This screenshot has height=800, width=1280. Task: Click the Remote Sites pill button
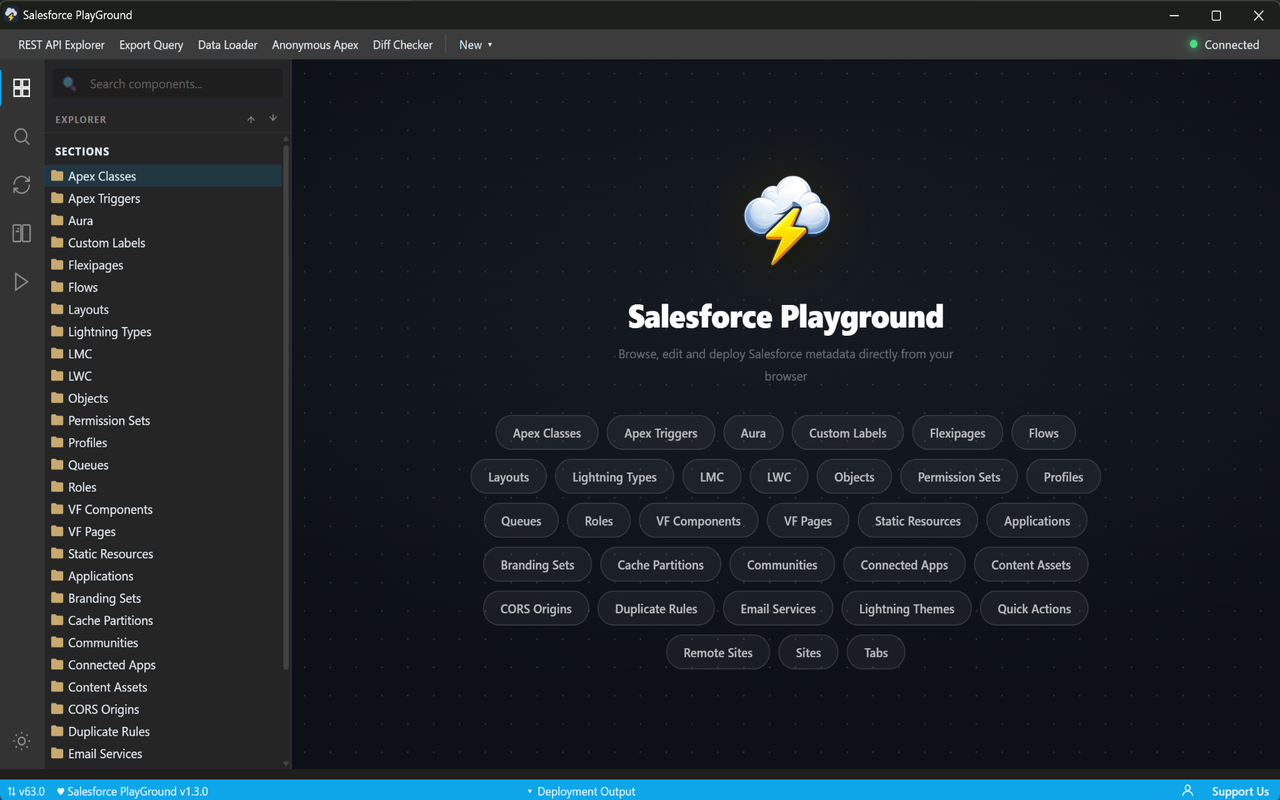coord(718,653)
